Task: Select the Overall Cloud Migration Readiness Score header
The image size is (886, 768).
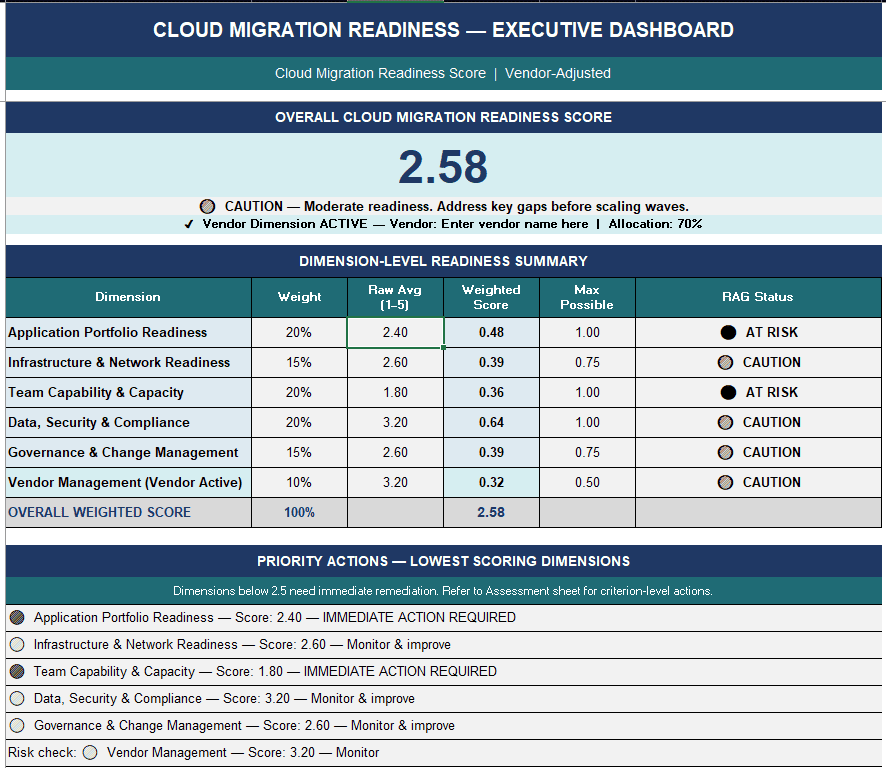Action: (x=444, y=118)
